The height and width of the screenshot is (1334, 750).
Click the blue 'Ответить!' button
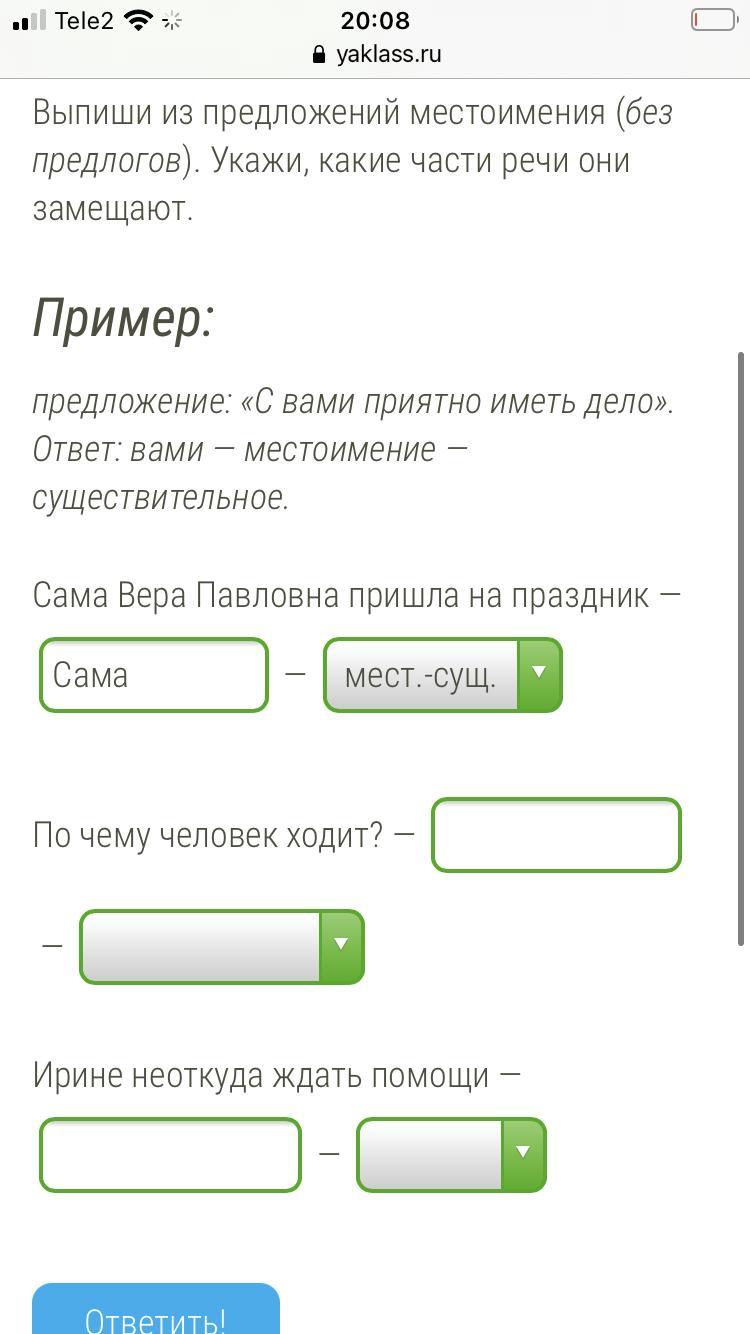pos(156,1312)
